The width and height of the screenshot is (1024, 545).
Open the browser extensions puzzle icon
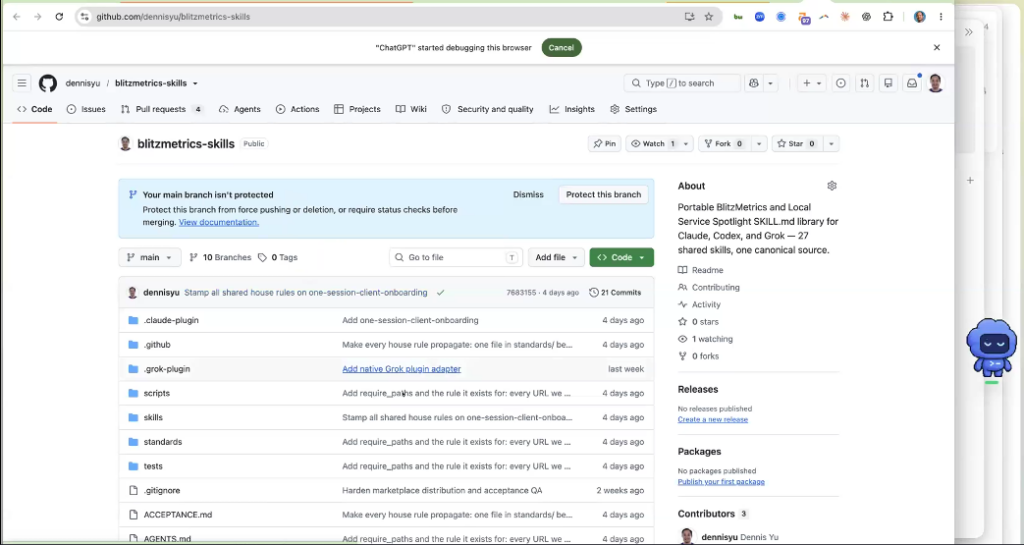888,16
